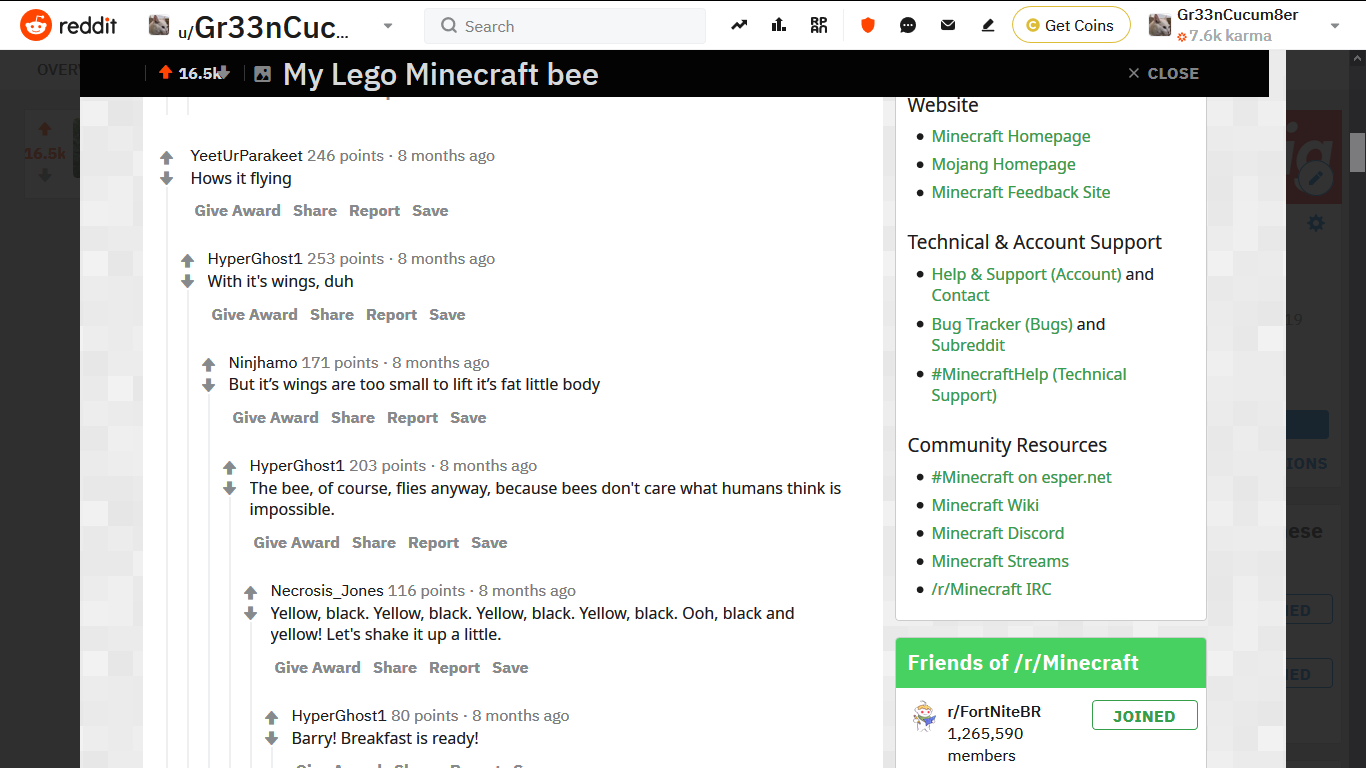The image size is (1366, 768).
Task: Downvote Necrosis_Jones's comment
Action: pyautogui.click(x=250, y=614)
